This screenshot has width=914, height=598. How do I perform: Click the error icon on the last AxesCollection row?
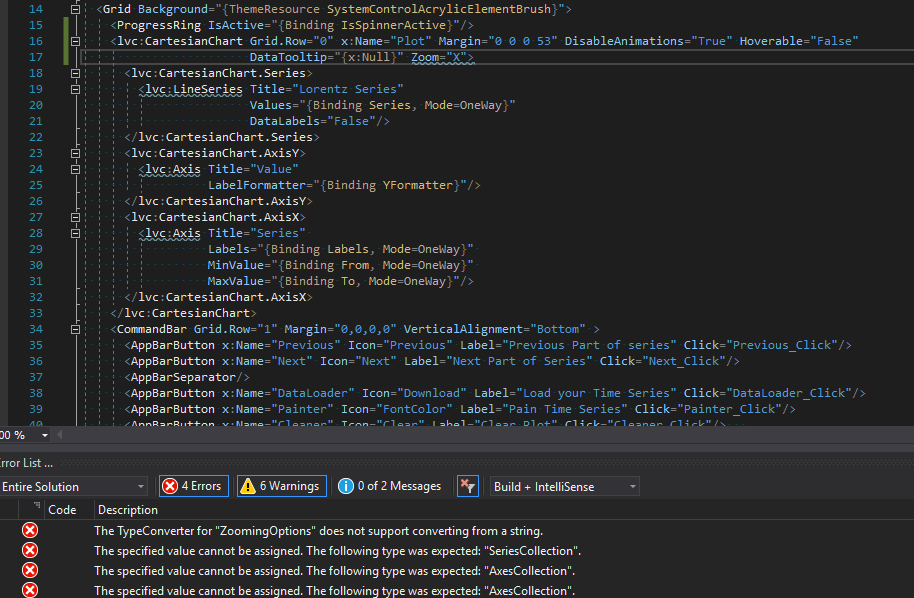pyautogui.click(x=29, y=589)
